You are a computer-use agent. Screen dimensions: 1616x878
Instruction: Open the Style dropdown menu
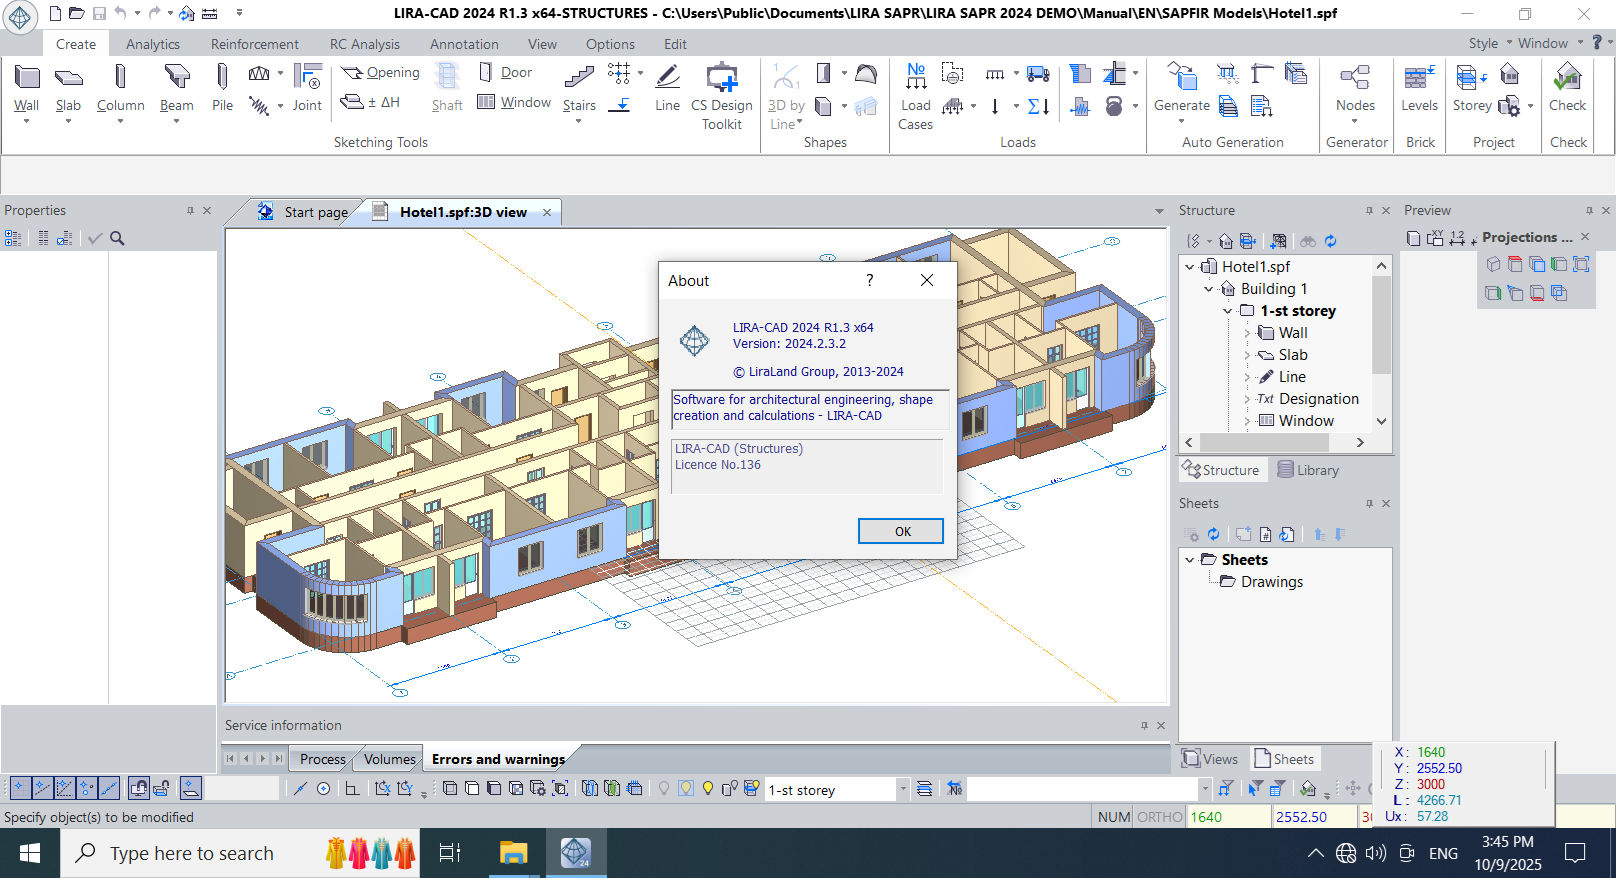pos(1490,43)
